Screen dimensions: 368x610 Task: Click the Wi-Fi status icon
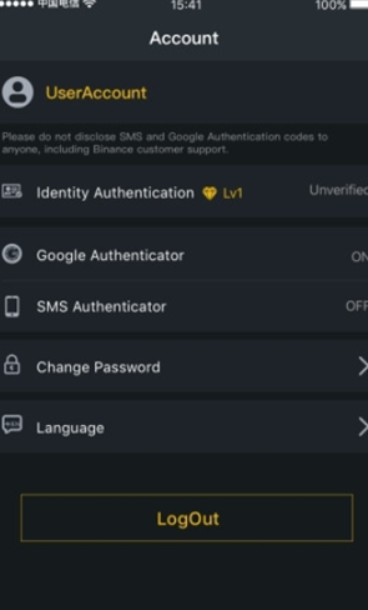pyautogui.click(x=89, y=4)
